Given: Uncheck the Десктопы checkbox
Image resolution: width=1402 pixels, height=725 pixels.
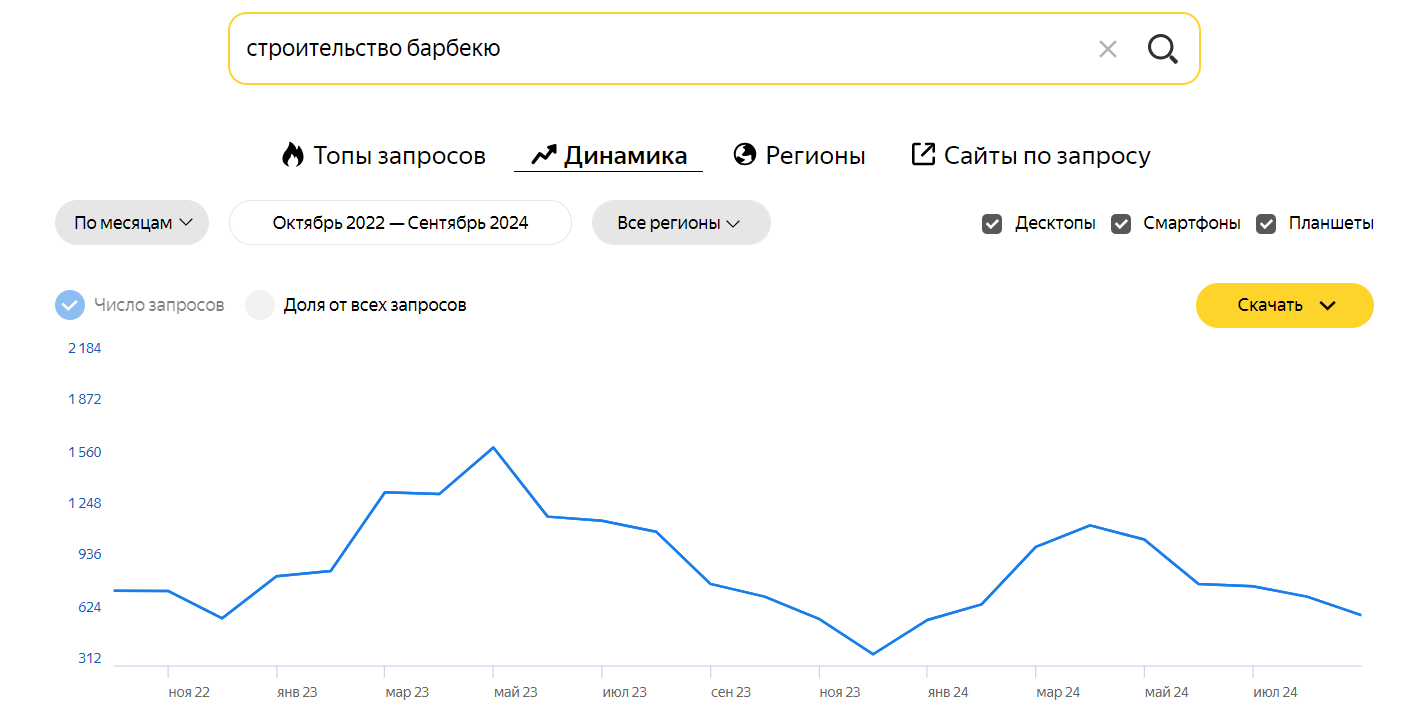Looking at the screenshot, I should [x=992, y=224].
